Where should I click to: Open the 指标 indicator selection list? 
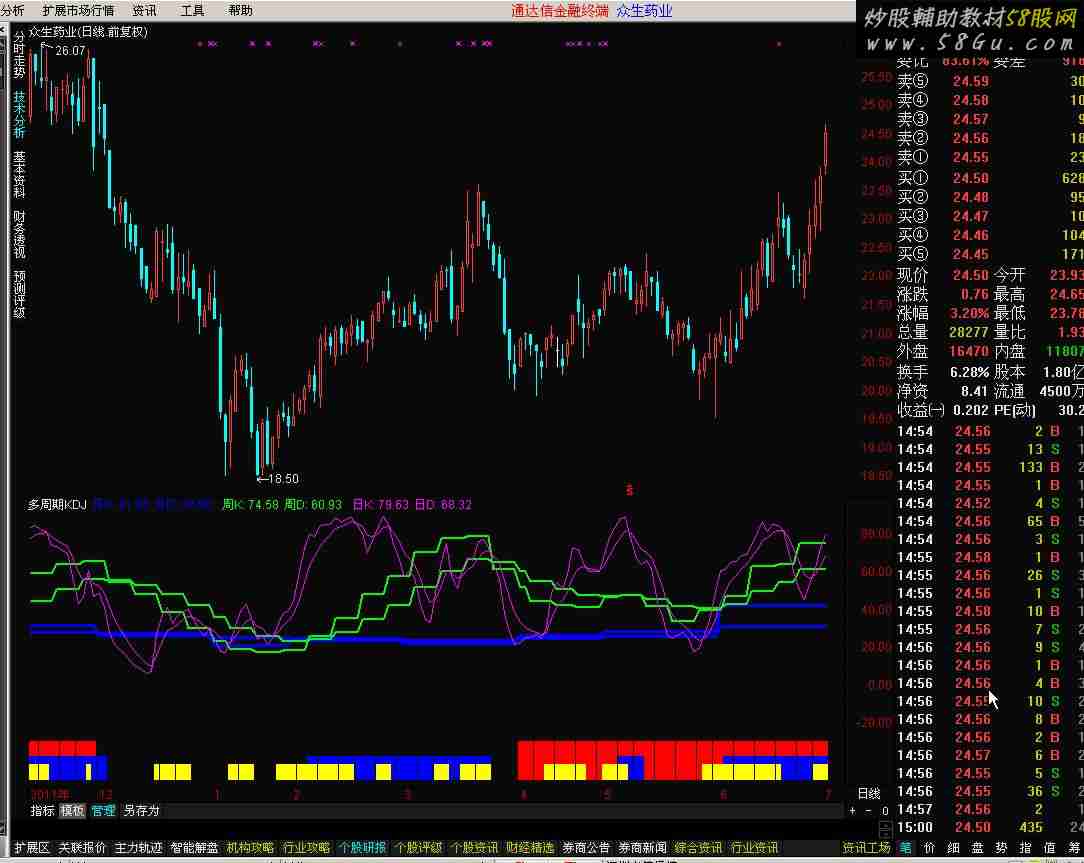(42, 811)
